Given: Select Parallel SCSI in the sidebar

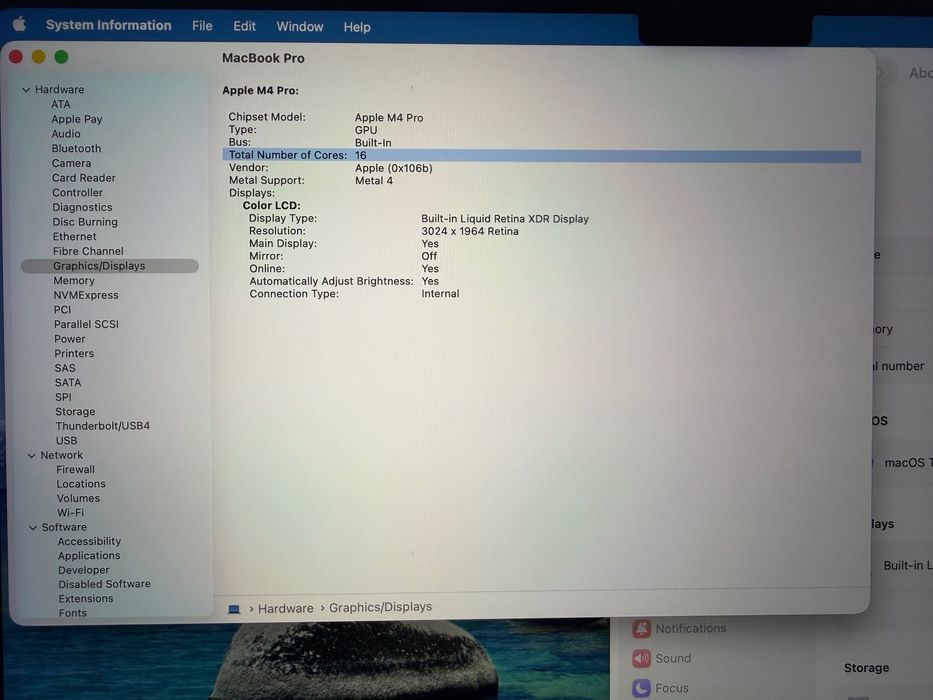Looking at the screenshot, I should tap(86, 324).
